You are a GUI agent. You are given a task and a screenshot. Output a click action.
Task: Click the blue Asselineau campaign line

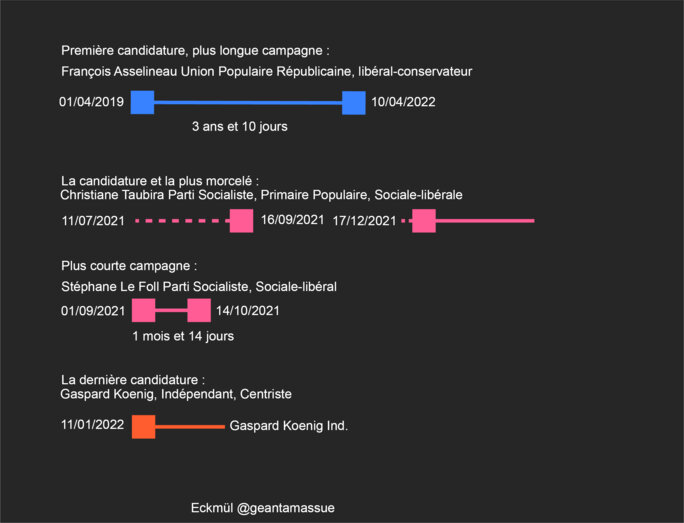(248, 103)
